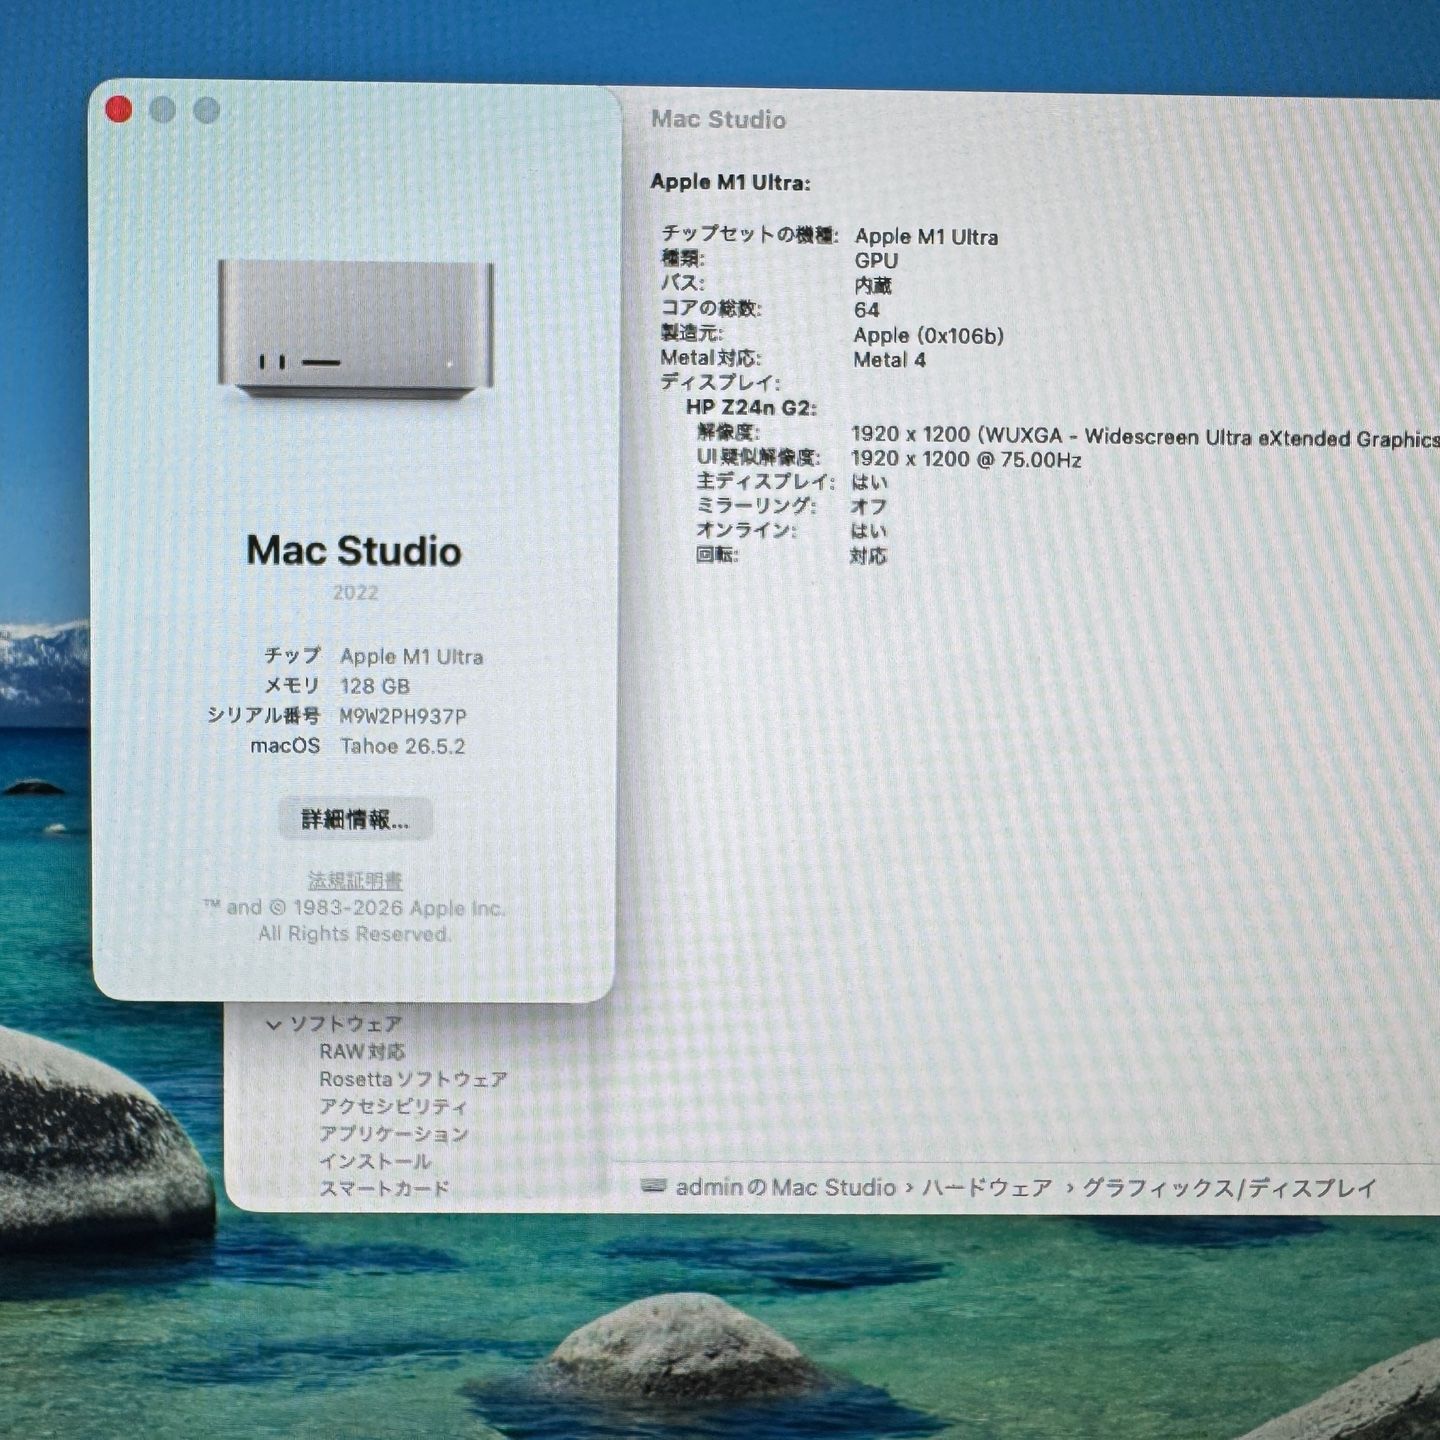Viewport: 1440px width, 1440px height.
Task: Click the Apple M1 Ultra: heading
Action: pyautogui.click(x=730, y=182)
